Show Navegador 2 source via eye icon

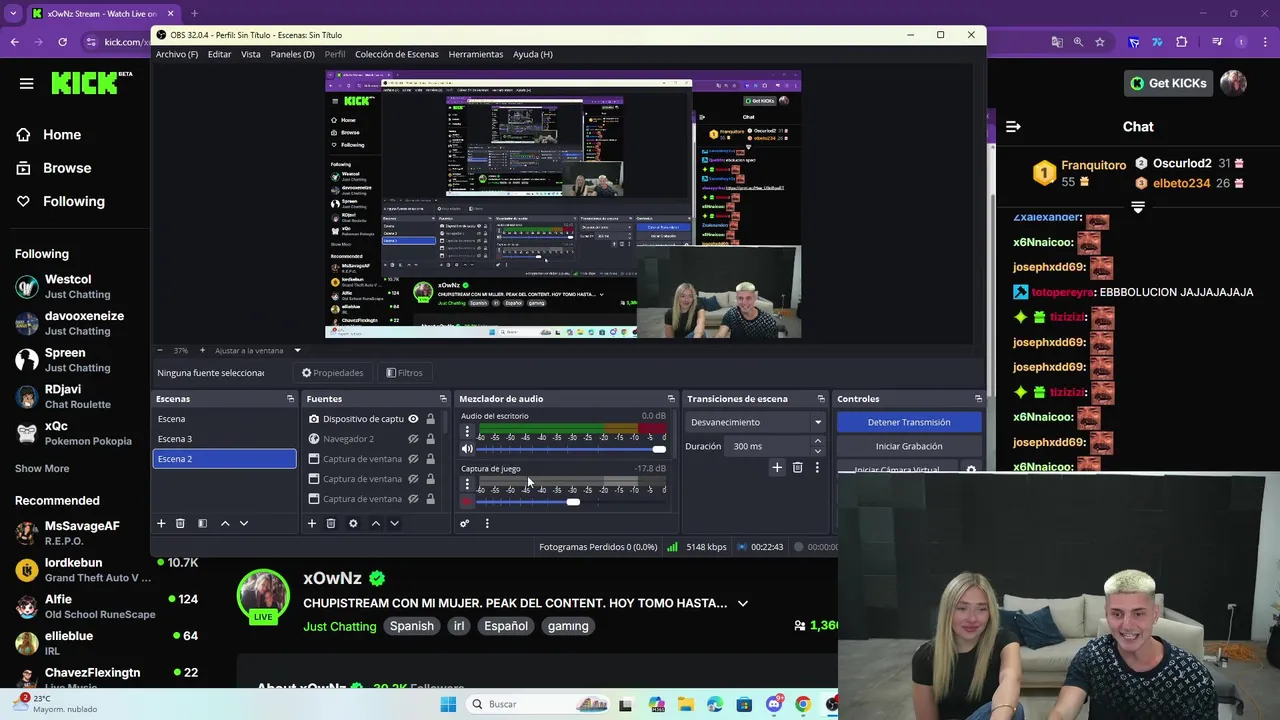tap(413, 439)
